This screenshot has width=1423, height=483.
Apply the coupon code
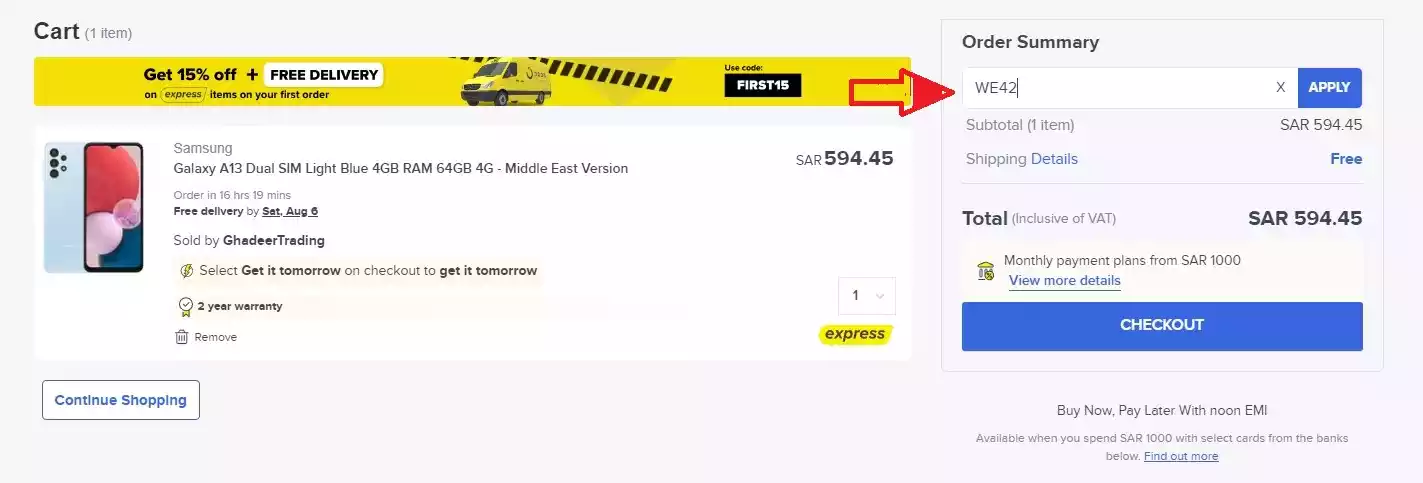click(x=1329, y=88)
